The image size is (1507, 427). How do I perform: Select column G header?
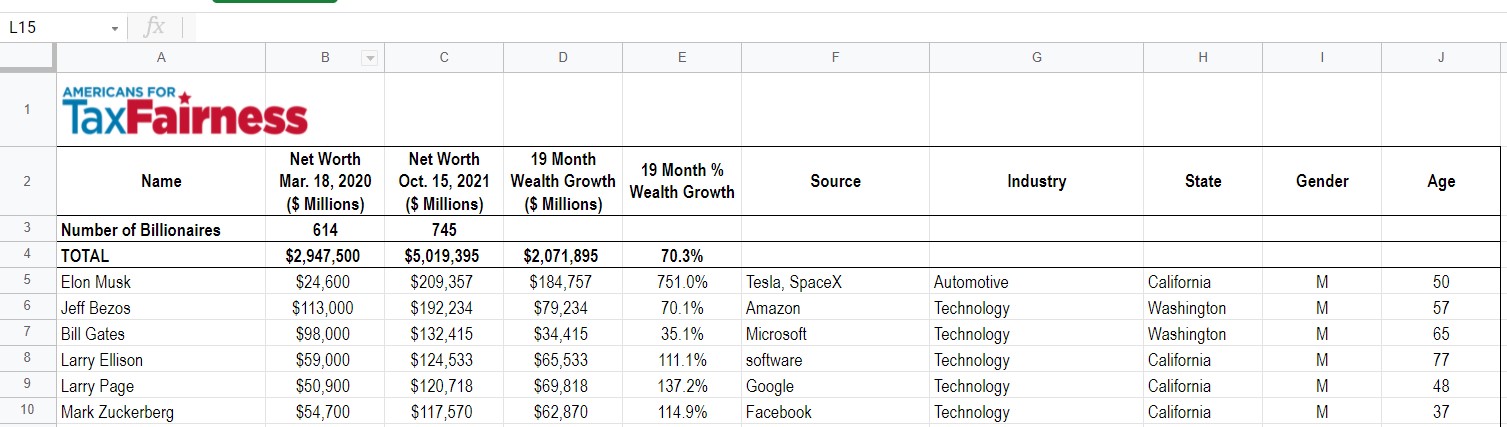(1036, 58)
